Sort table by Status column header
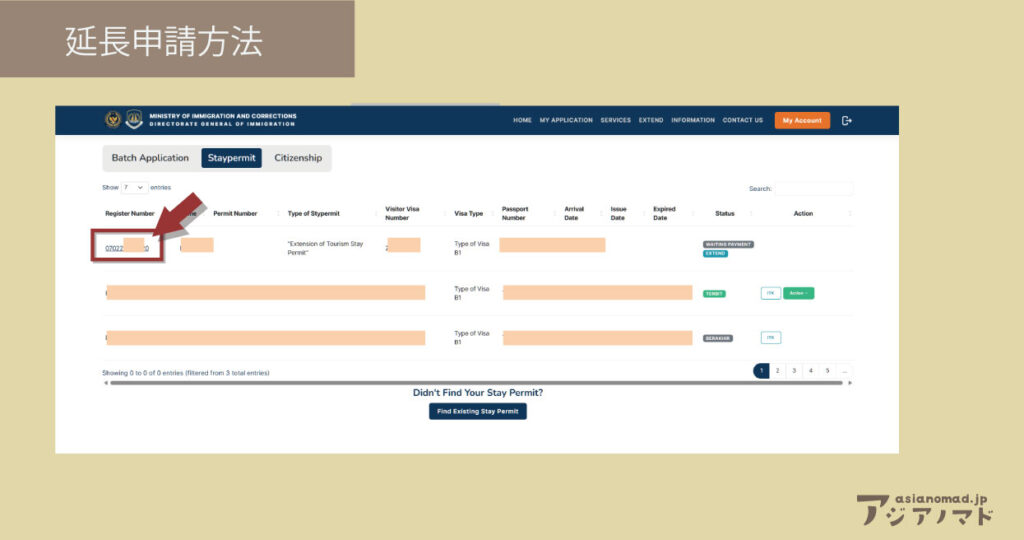 (x=725, y=213)
